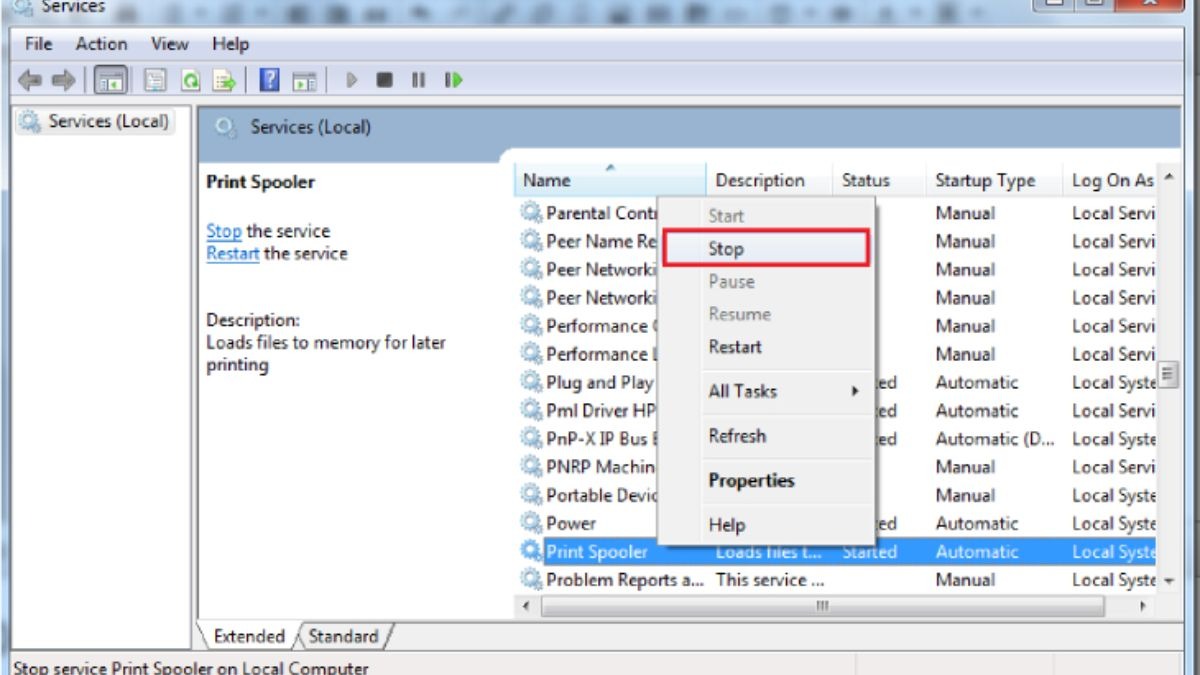Click the Back arrow in the toolbar
The height and width of the screenshot is (675, 1200).
click(30, 80)
